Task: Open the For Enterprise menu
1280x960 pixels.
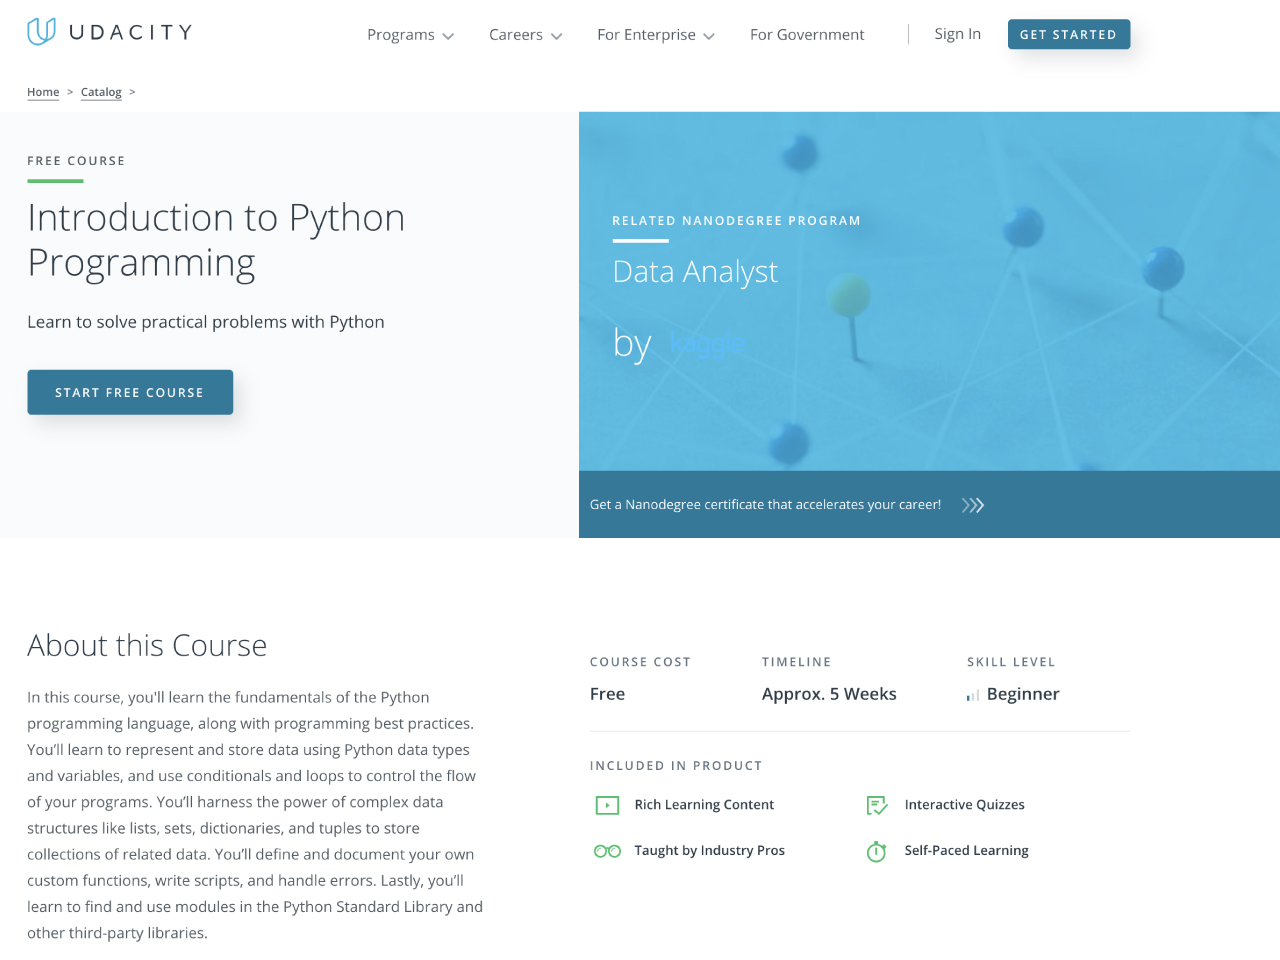Action: [646, 35]
